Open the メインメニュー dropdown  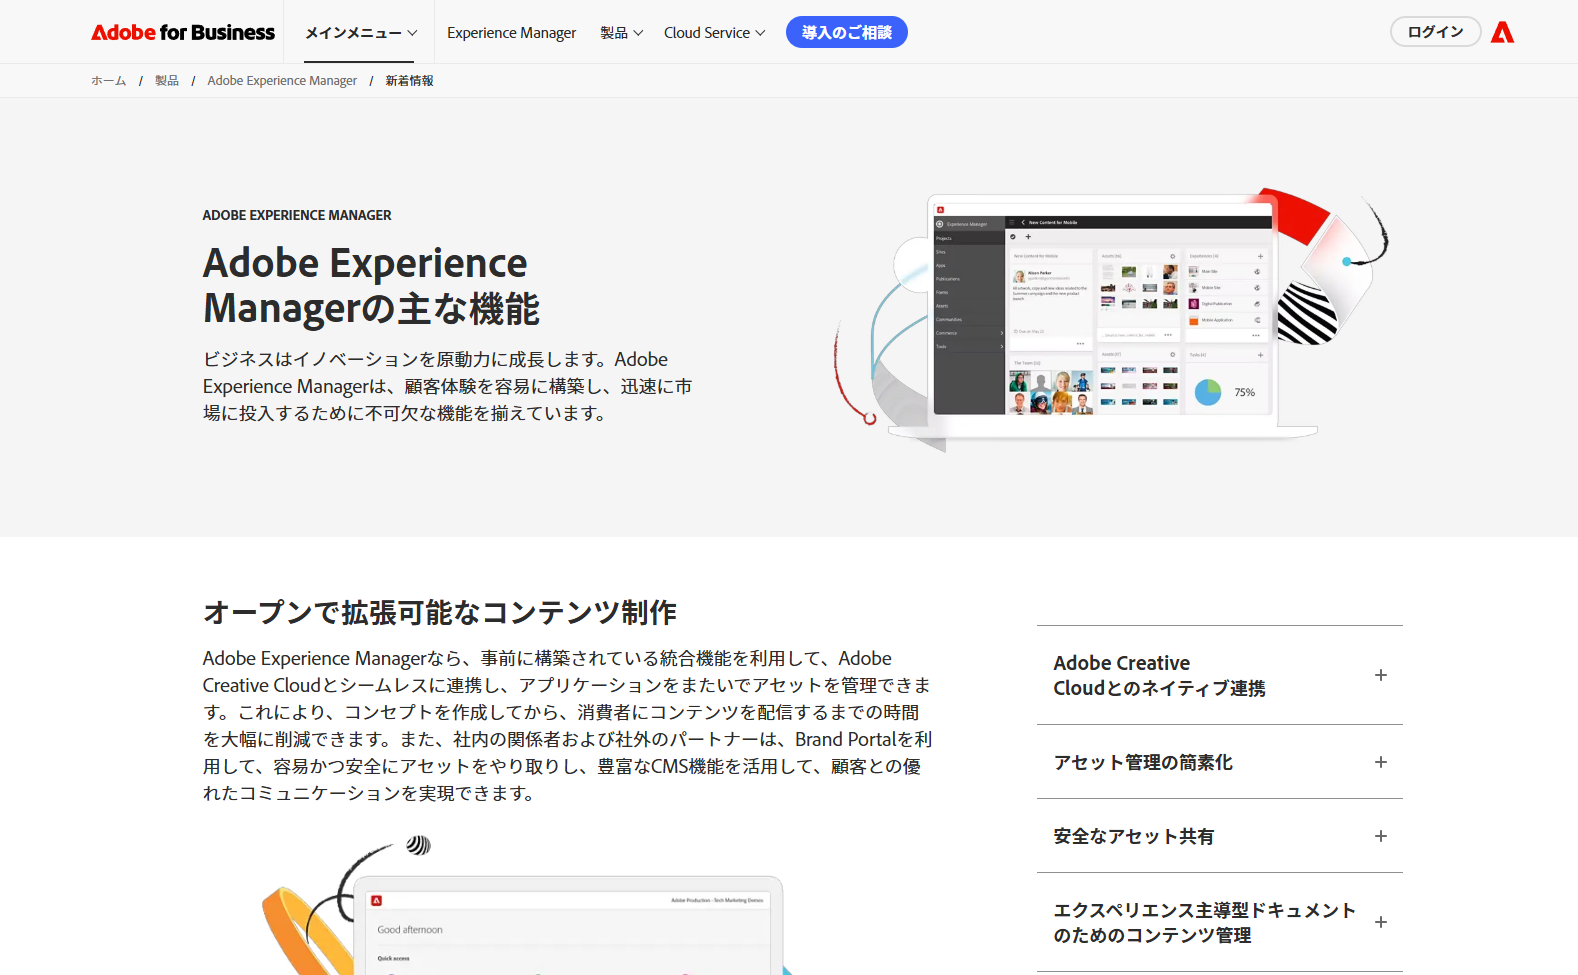[x=361, y=33]
